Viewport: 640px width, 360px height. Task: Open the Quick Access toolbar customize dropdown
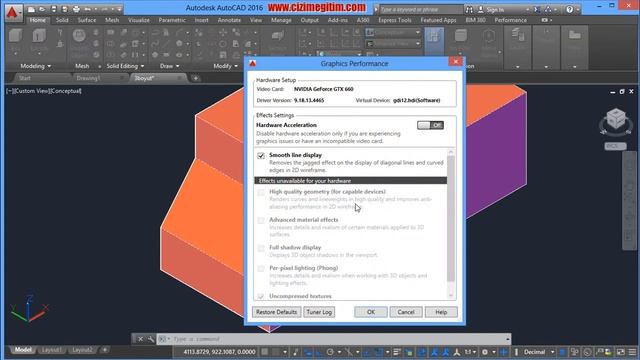pos(119,9)
